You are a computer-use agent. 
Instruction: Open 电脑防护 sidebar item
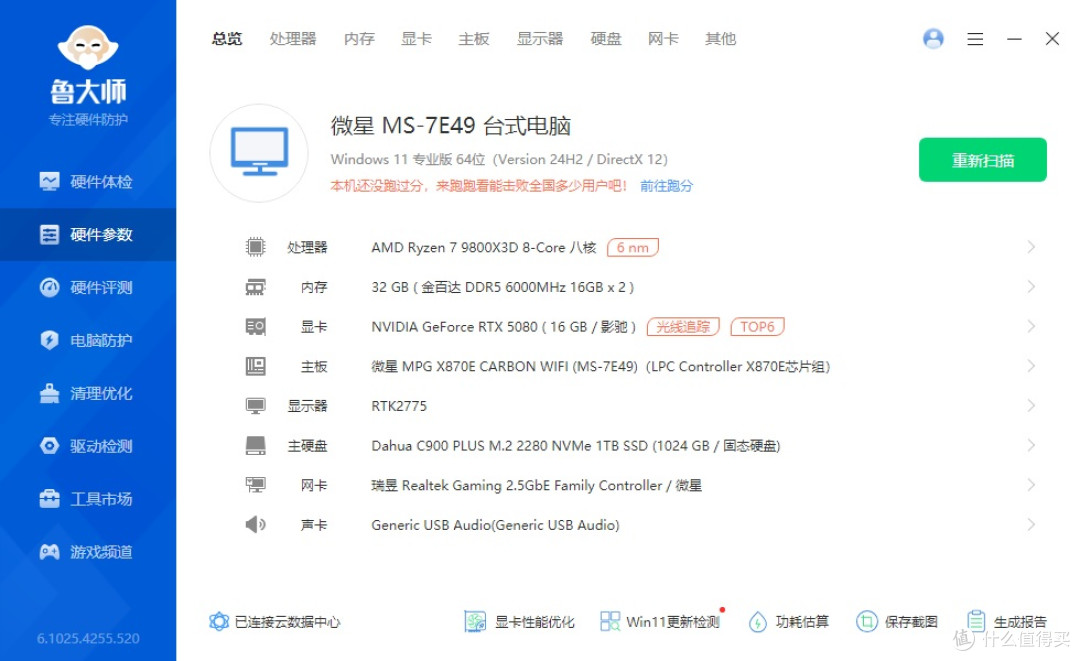(87, 340)
